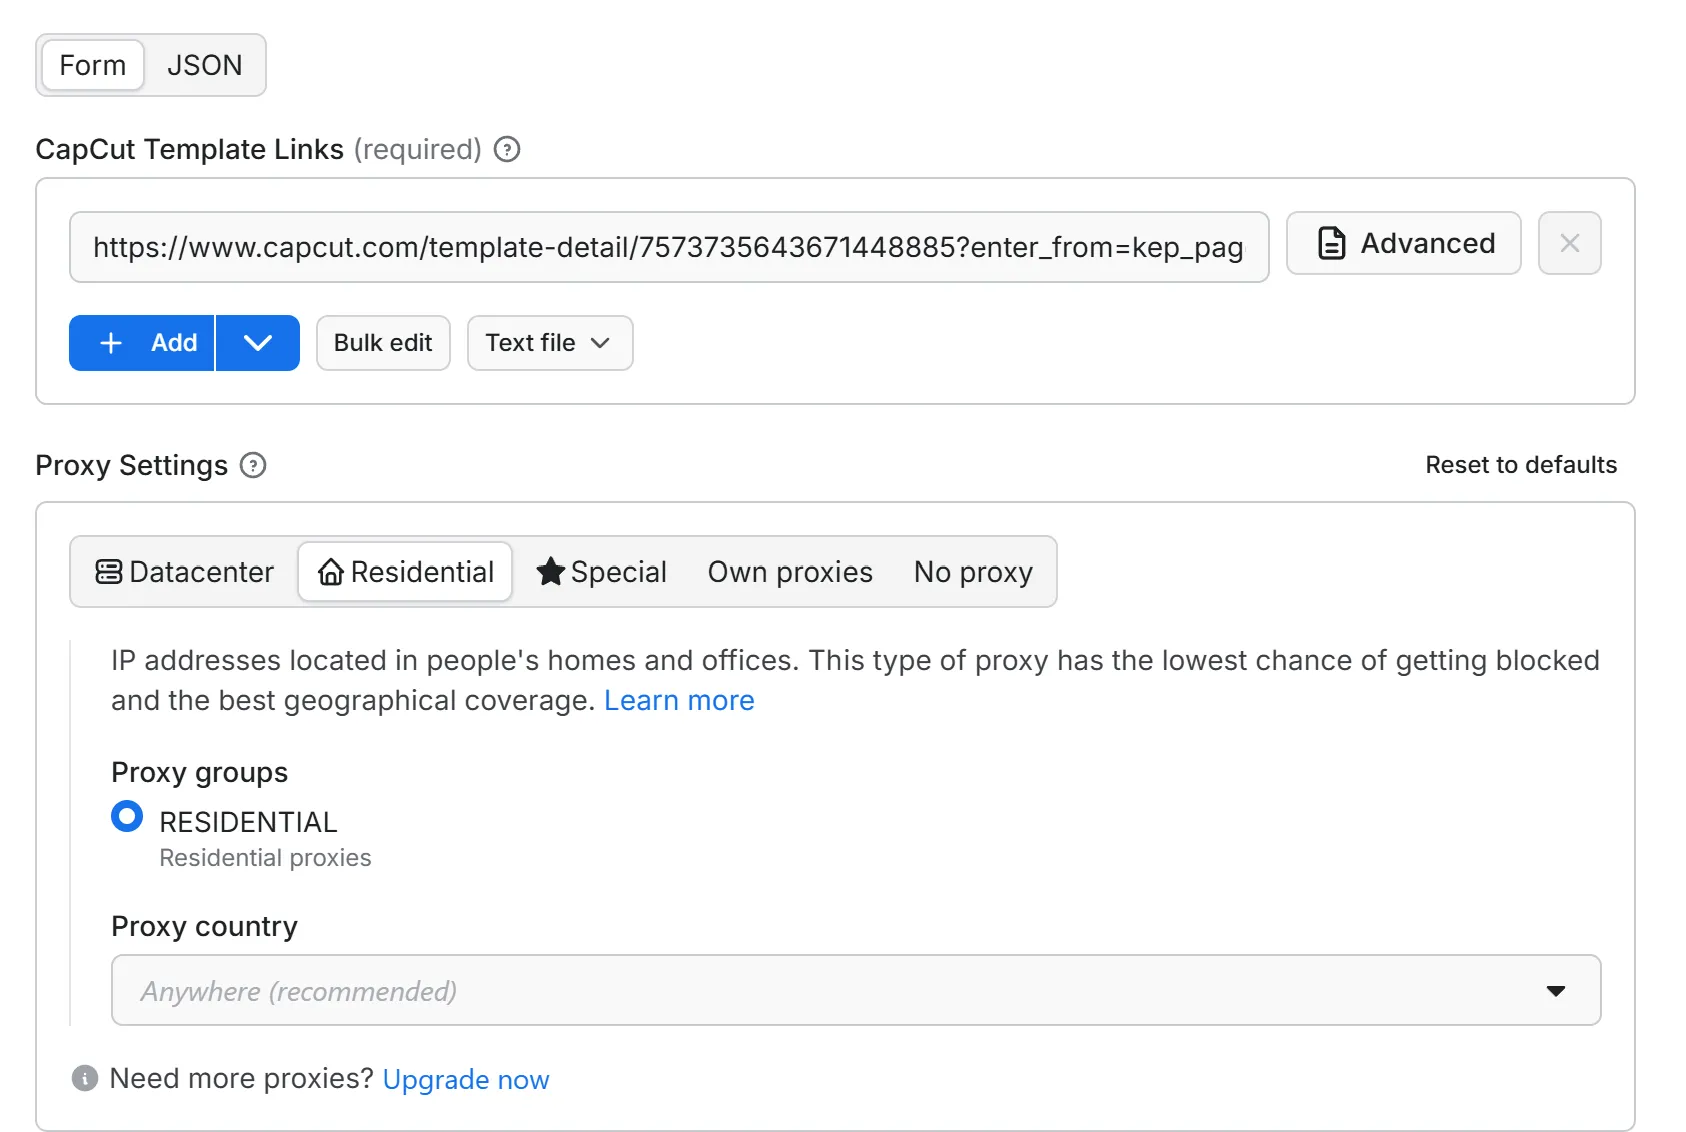
Task: Open the Text file dropdown
Action: (x=549, y=343)
